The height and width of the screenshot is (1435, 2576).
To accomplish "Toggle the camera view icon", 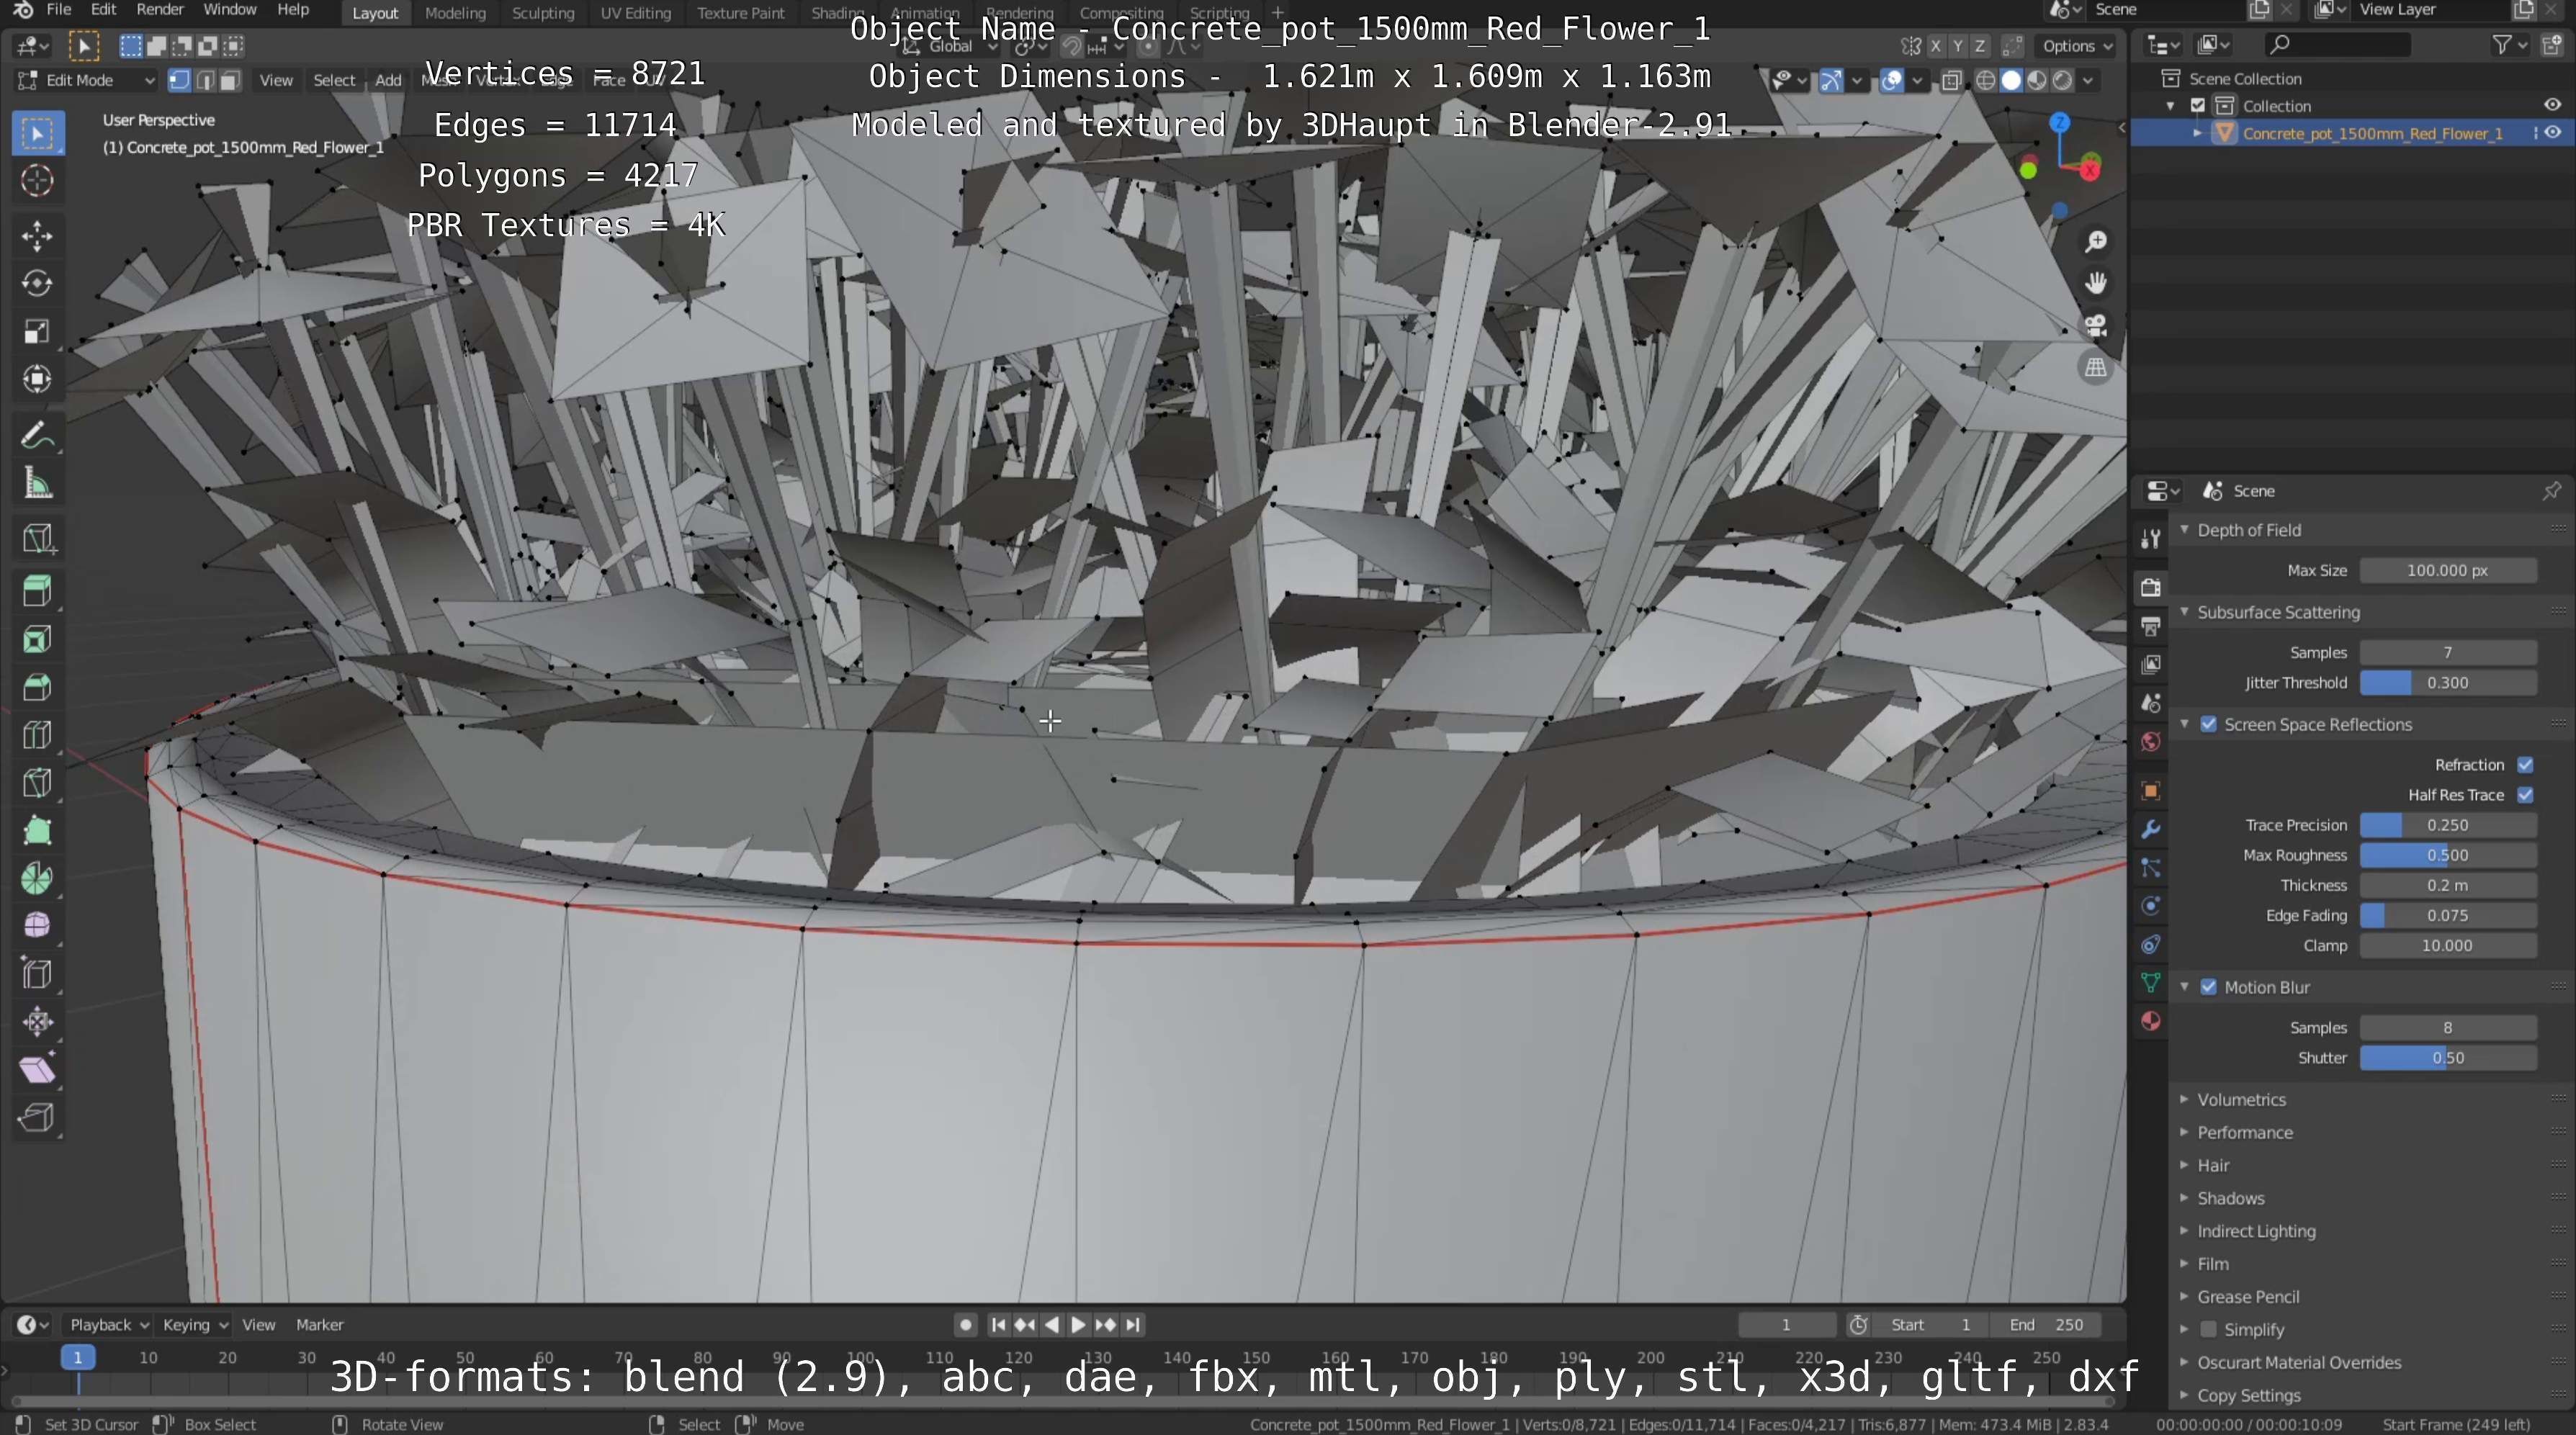I will point(2095,326).
